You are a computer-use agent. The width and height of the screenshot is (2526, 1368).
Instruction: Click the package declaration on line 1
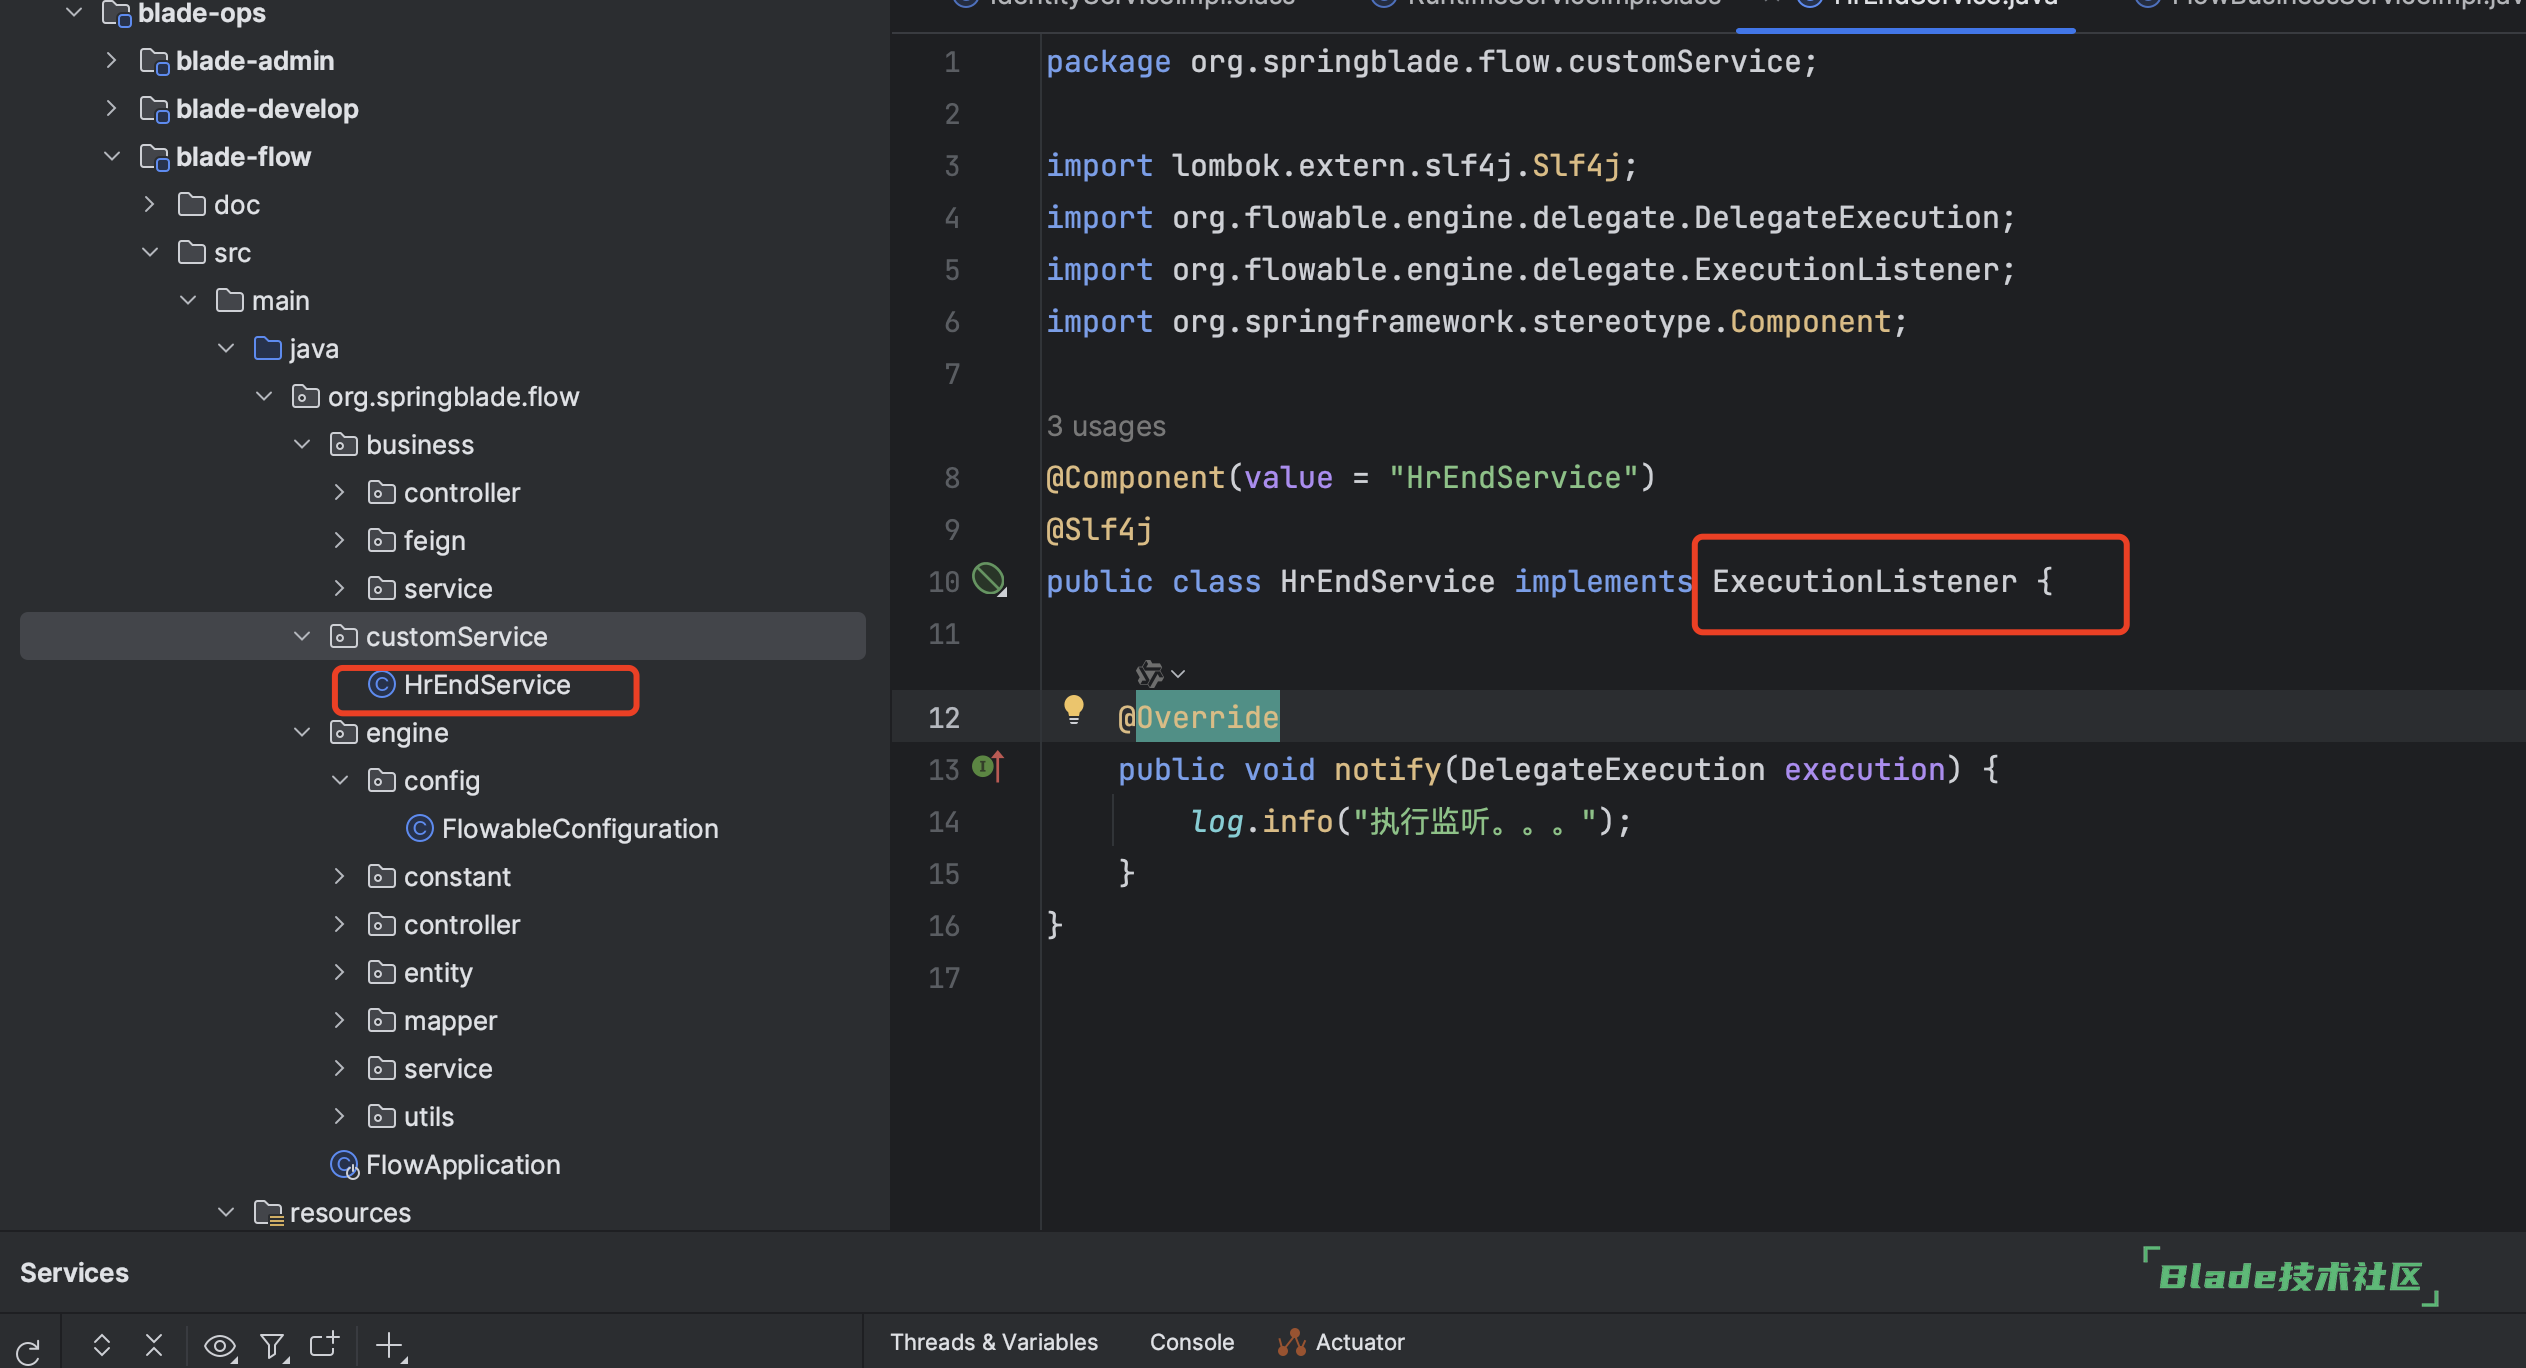coord(1431,62)
